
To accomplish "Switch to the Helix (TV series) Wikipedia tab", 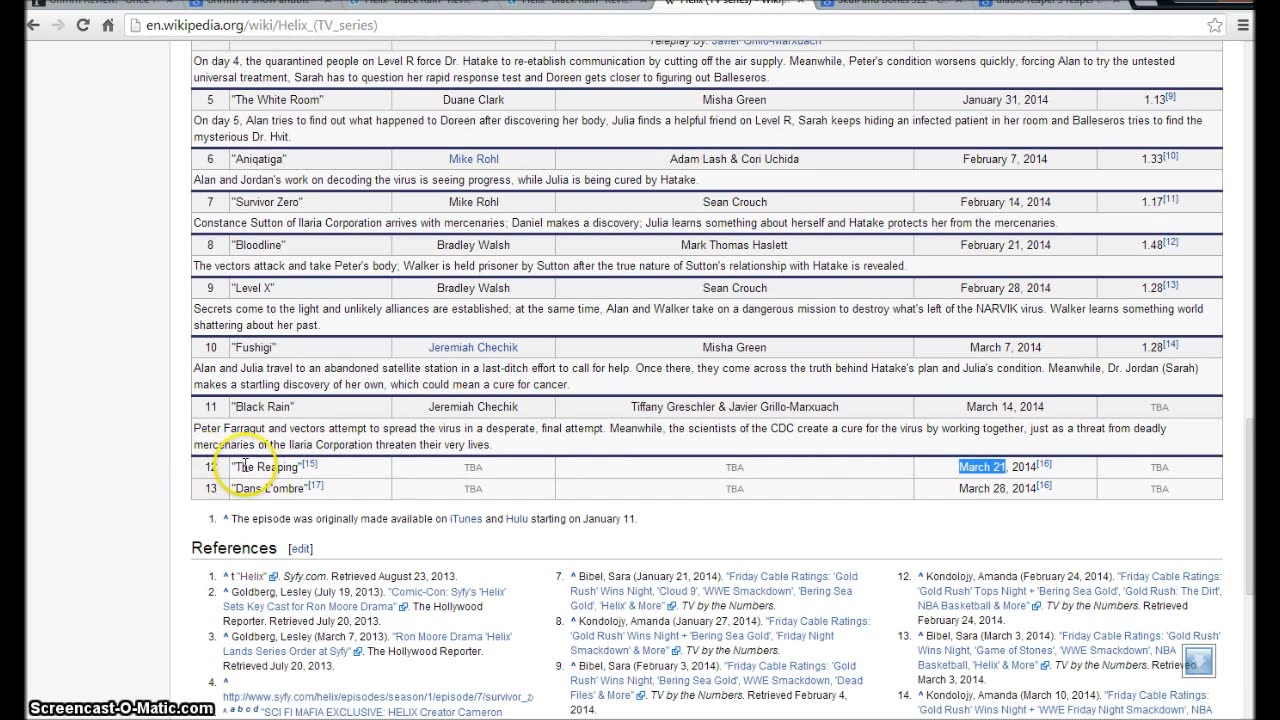I will 735,4.
